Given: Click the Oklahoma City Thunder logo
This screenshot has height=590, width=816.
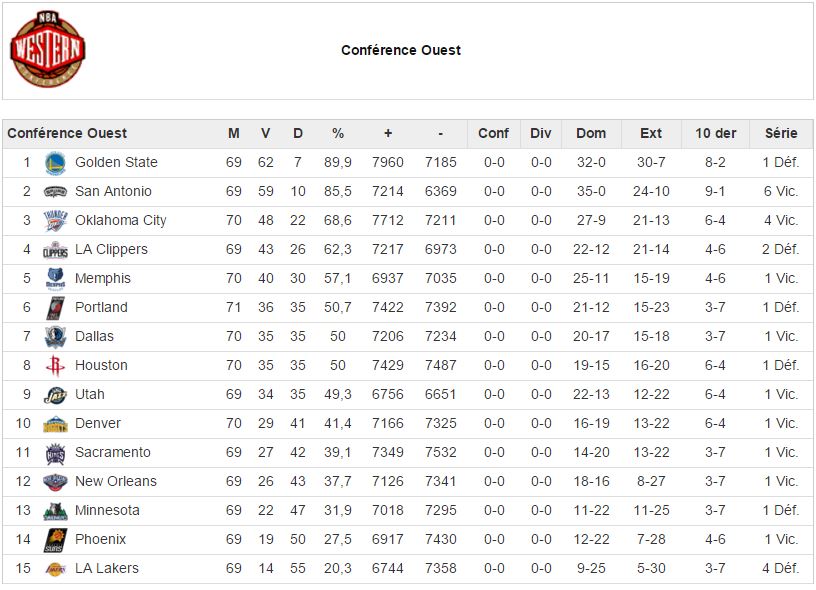Looking at the screenshot, I should point(55,221).
